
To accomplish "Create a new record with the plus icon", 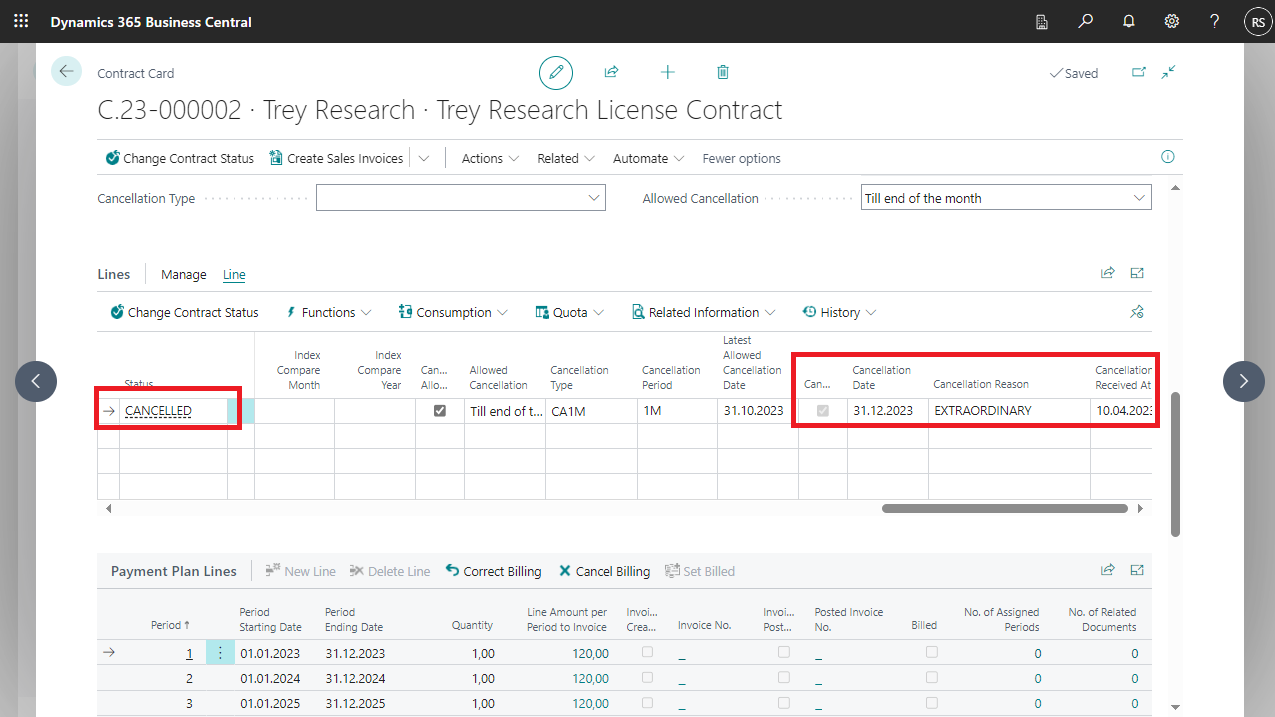I will point(667,72).
